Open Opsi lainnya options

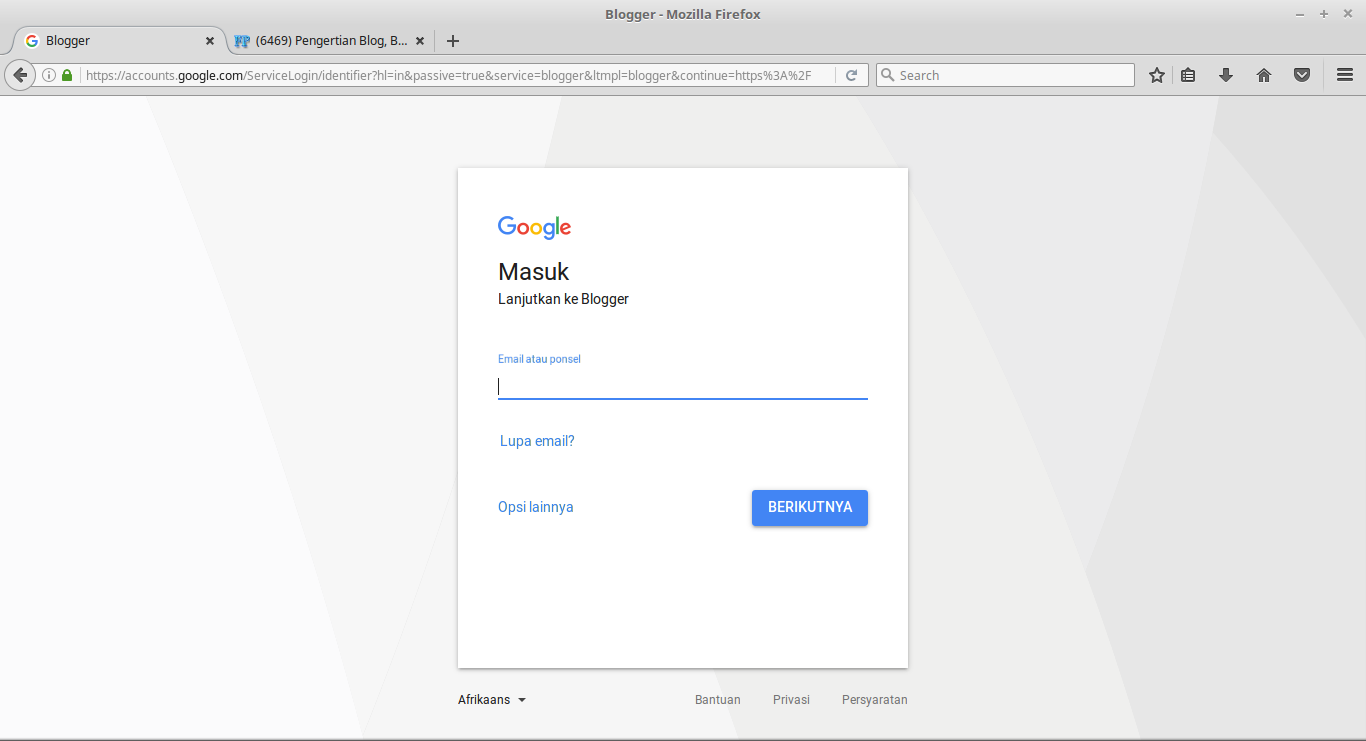[536, 507]
